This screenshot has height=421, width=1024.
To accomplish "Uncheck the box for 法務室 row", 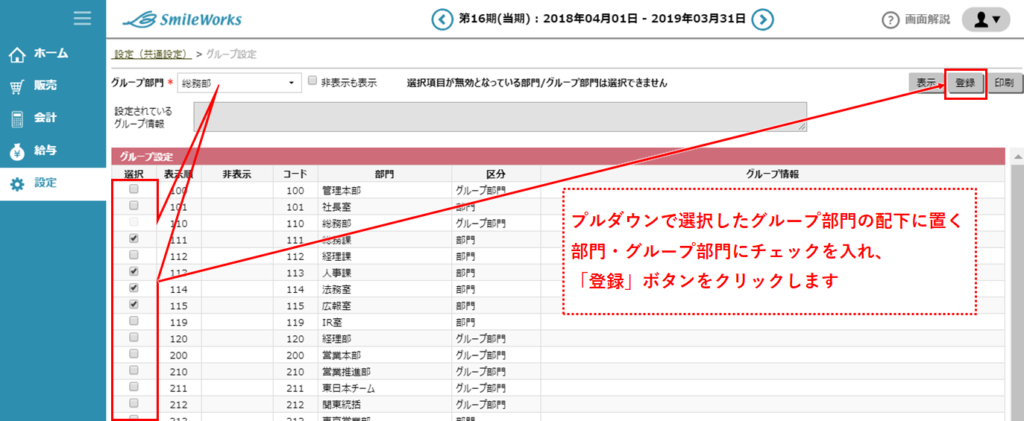I will click(x=134, y=287).
